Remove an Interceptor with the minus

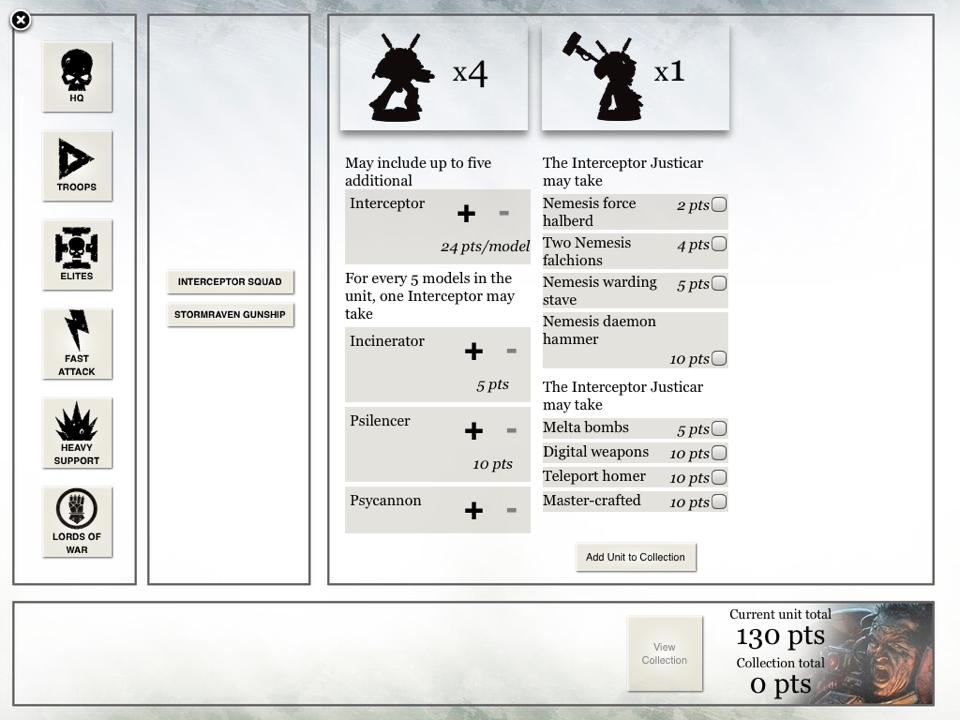(504, 213)
